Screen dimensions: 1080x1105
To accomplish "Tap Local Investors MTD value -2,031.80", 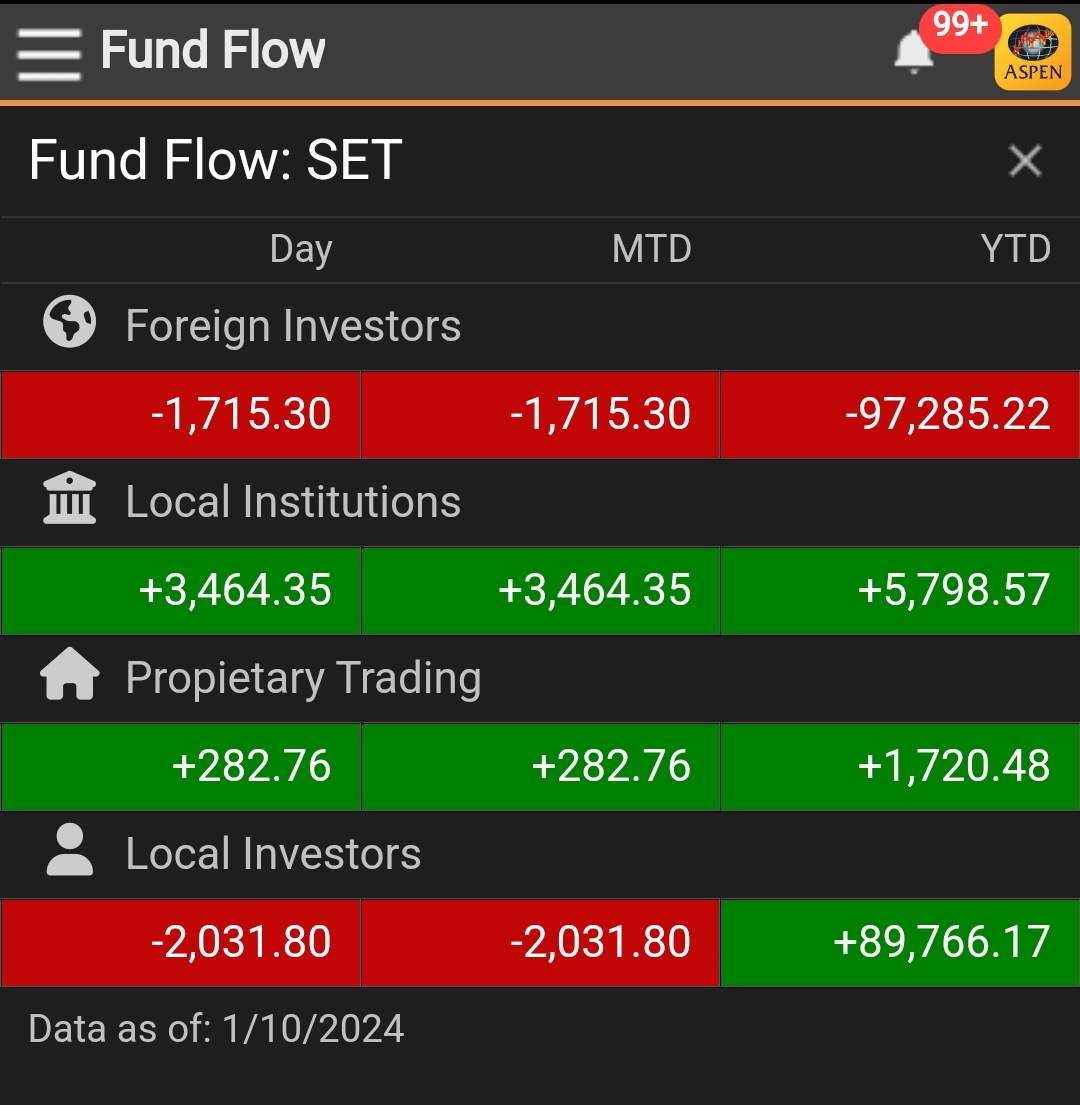I will point(540,943).
